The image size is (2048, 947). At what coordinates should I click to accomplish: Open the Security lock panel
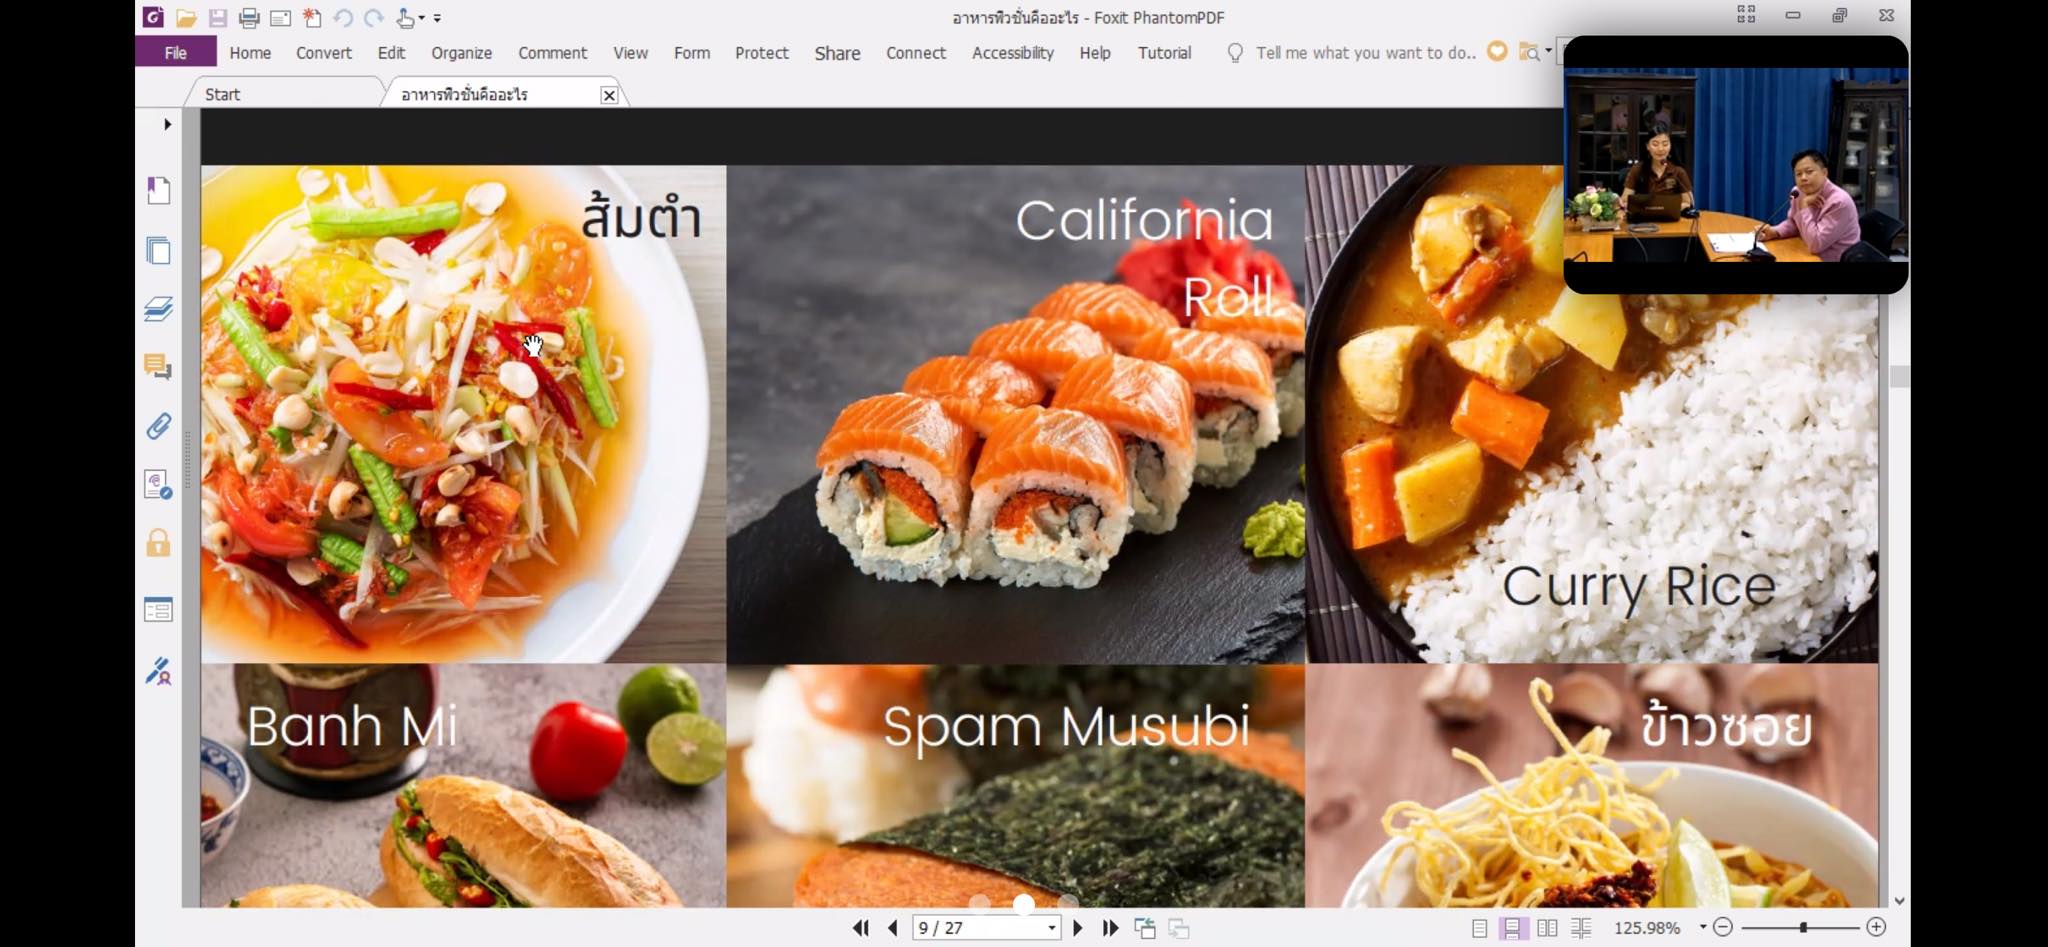(158, 543)
